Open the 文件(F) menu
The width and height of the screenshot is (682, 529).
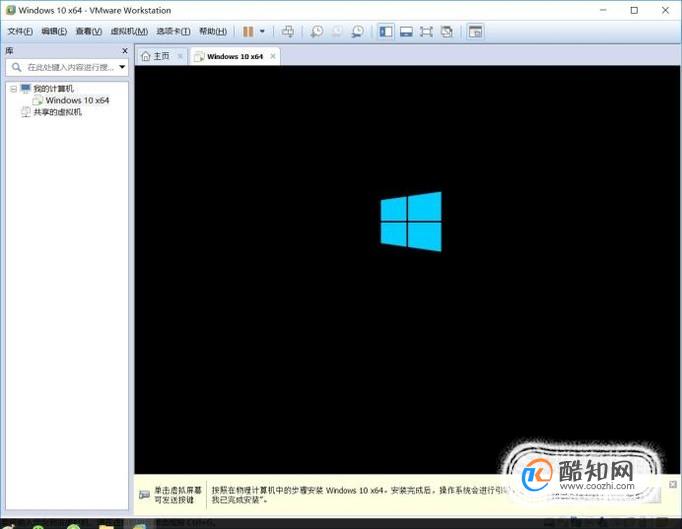tap(20, 31)
